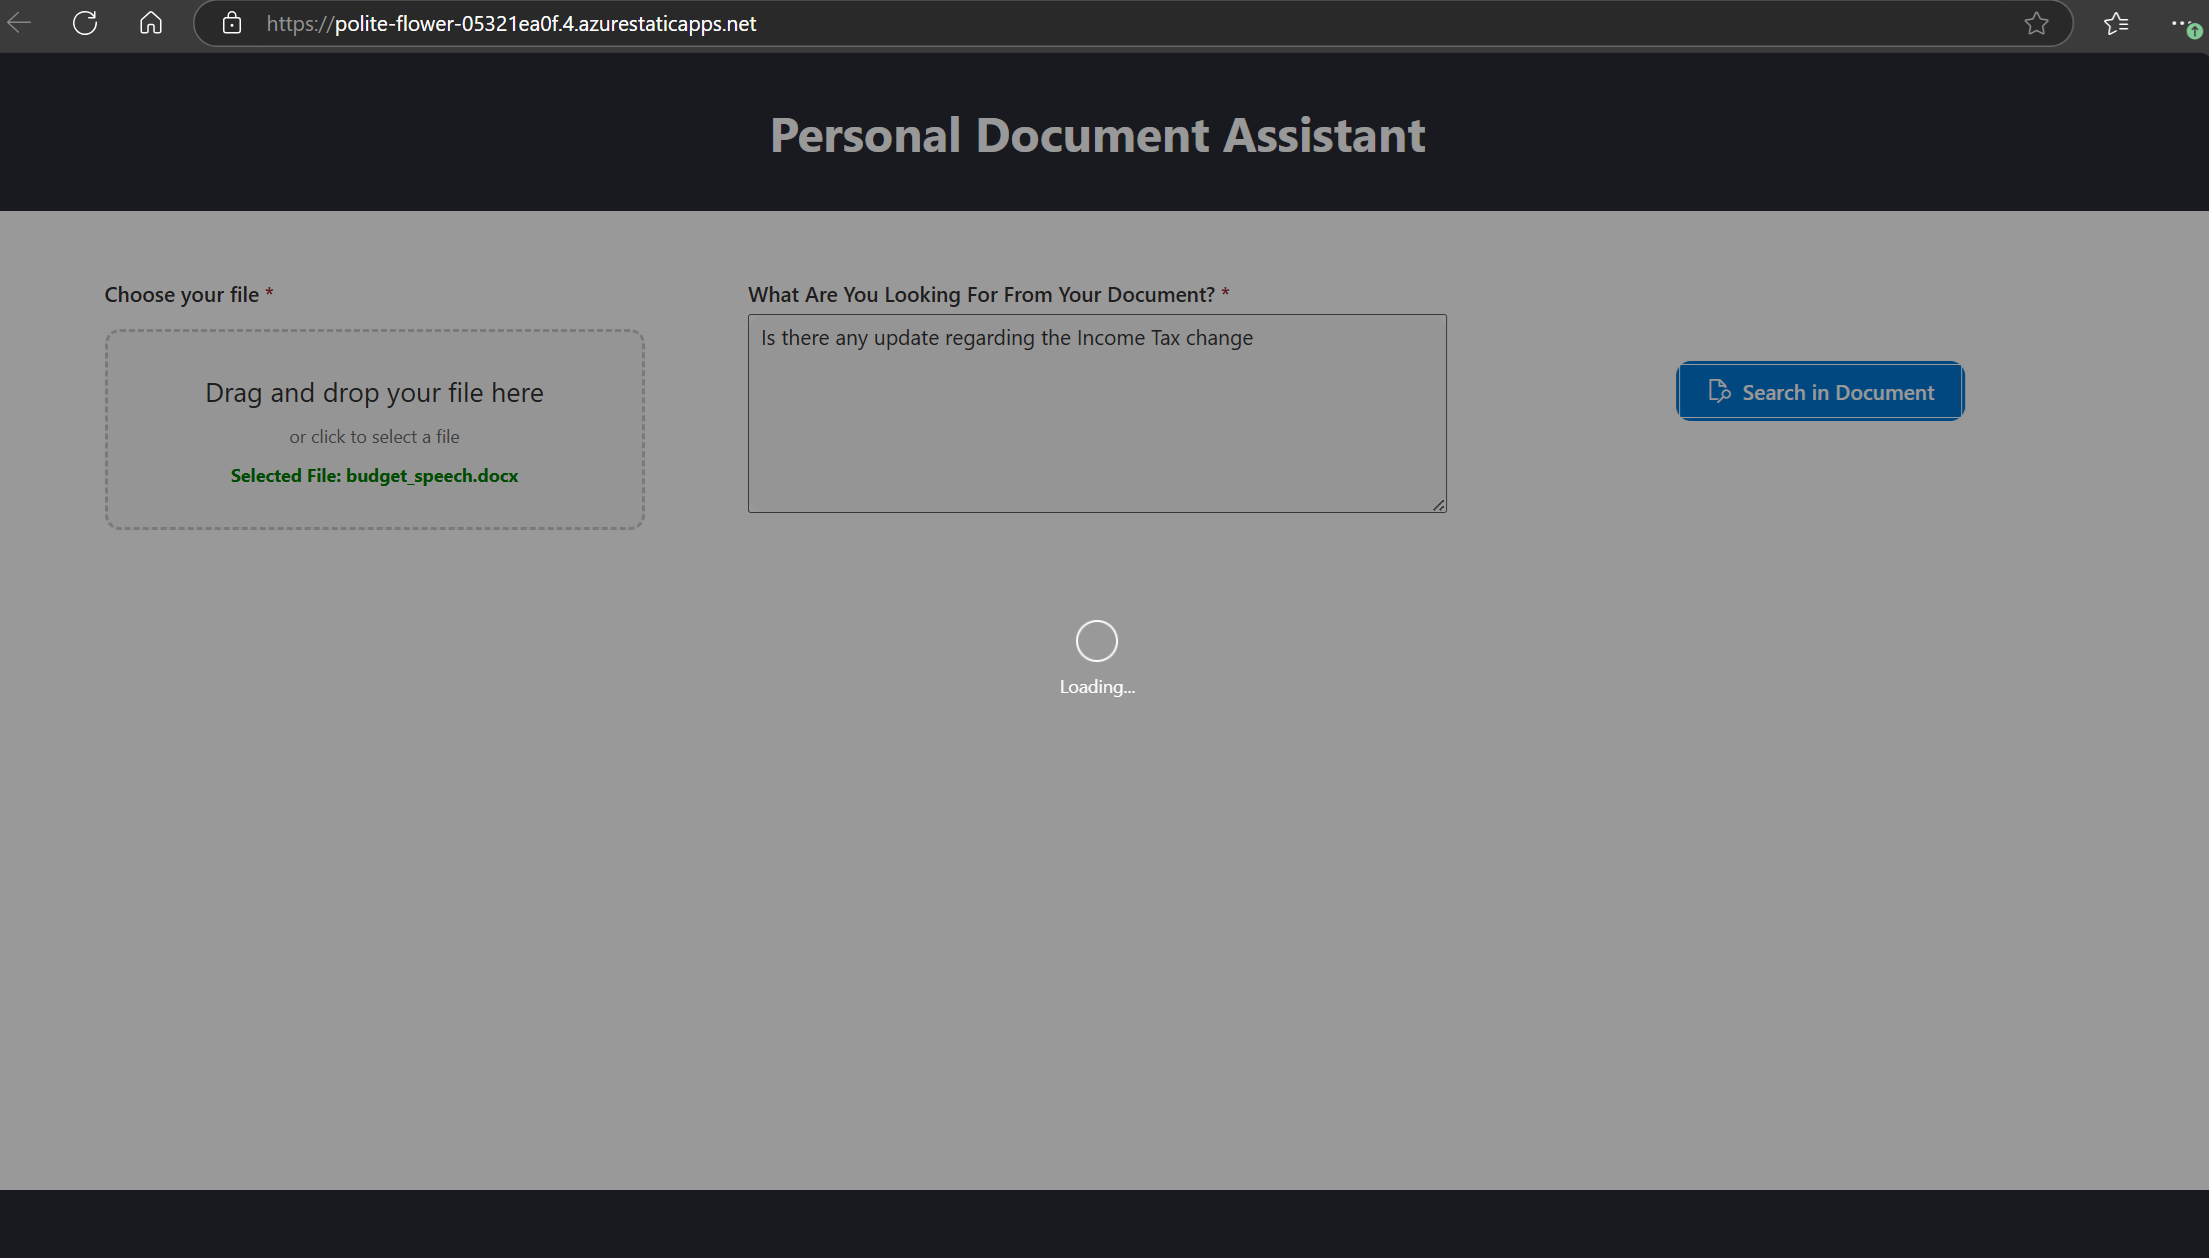
Task: Click the loading spinner circle
Action: pos(1096,641)
